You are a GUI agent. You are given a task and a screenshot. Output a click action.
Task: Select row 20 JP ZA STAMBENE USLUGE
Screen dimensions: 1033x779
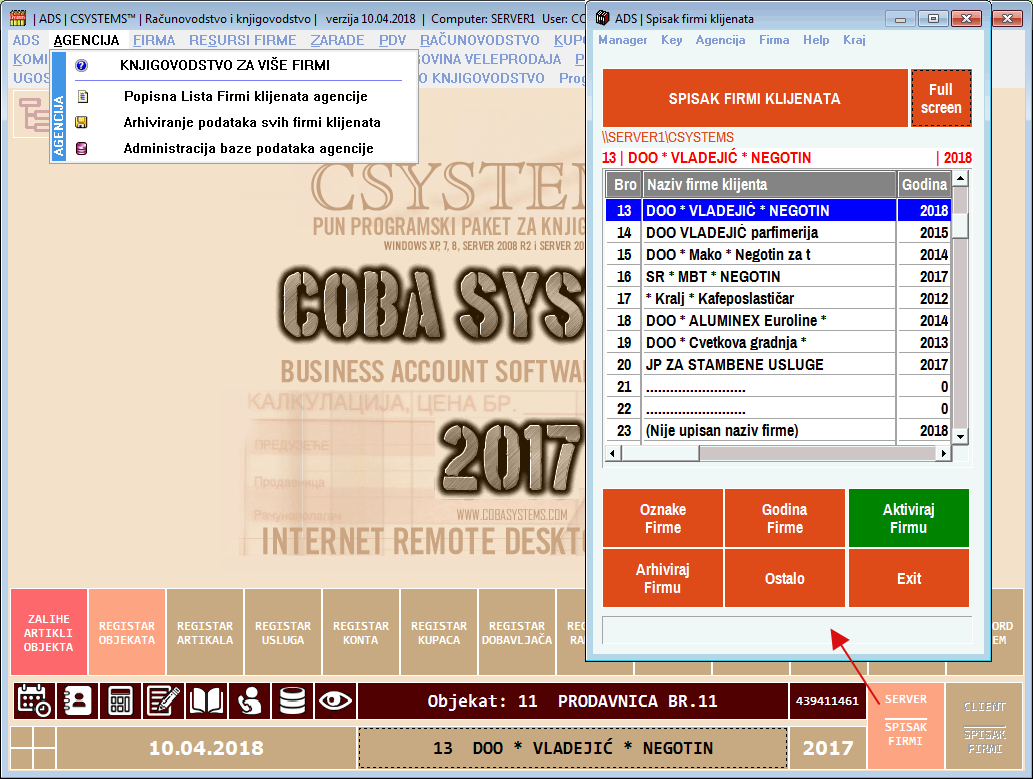(x=778, y=364)
